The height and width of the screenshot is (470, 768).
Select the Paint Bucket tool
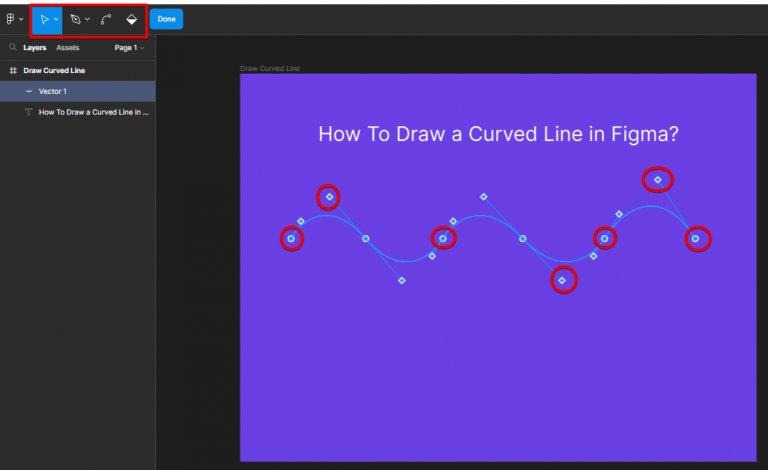click(x=131, y=19)
